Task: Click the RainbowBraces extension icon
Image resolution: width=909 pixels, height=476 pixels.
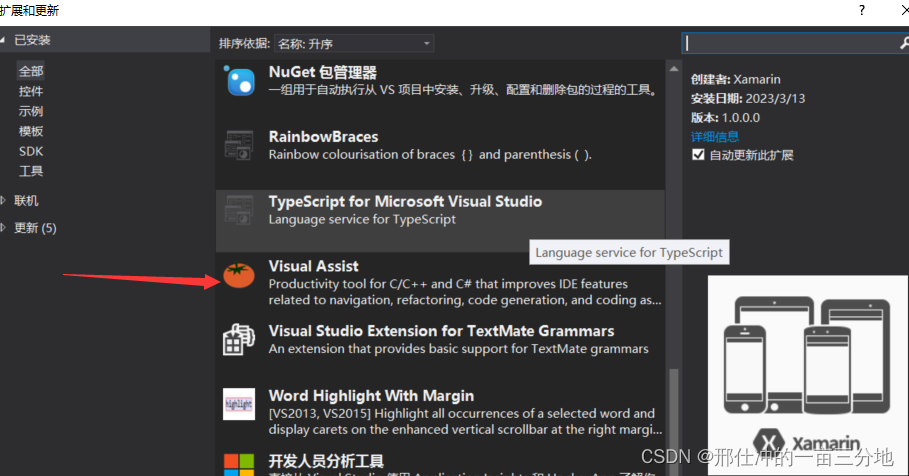Action: click(x=239, y=145)
